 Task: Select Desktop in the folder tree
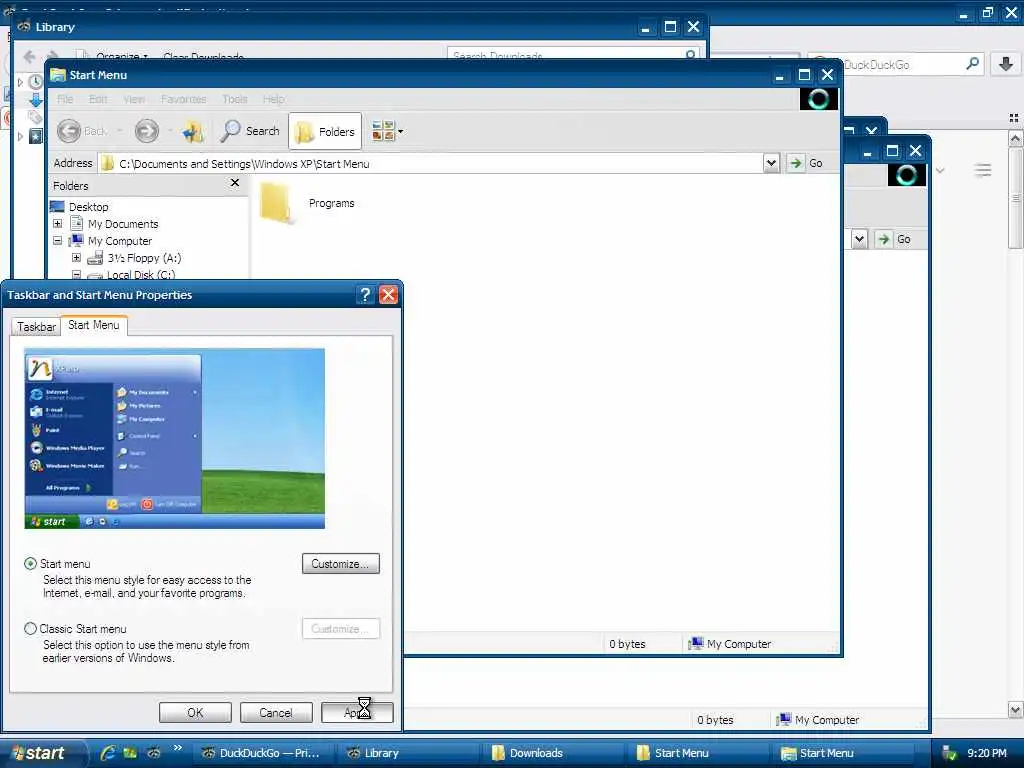coord(88,207)
